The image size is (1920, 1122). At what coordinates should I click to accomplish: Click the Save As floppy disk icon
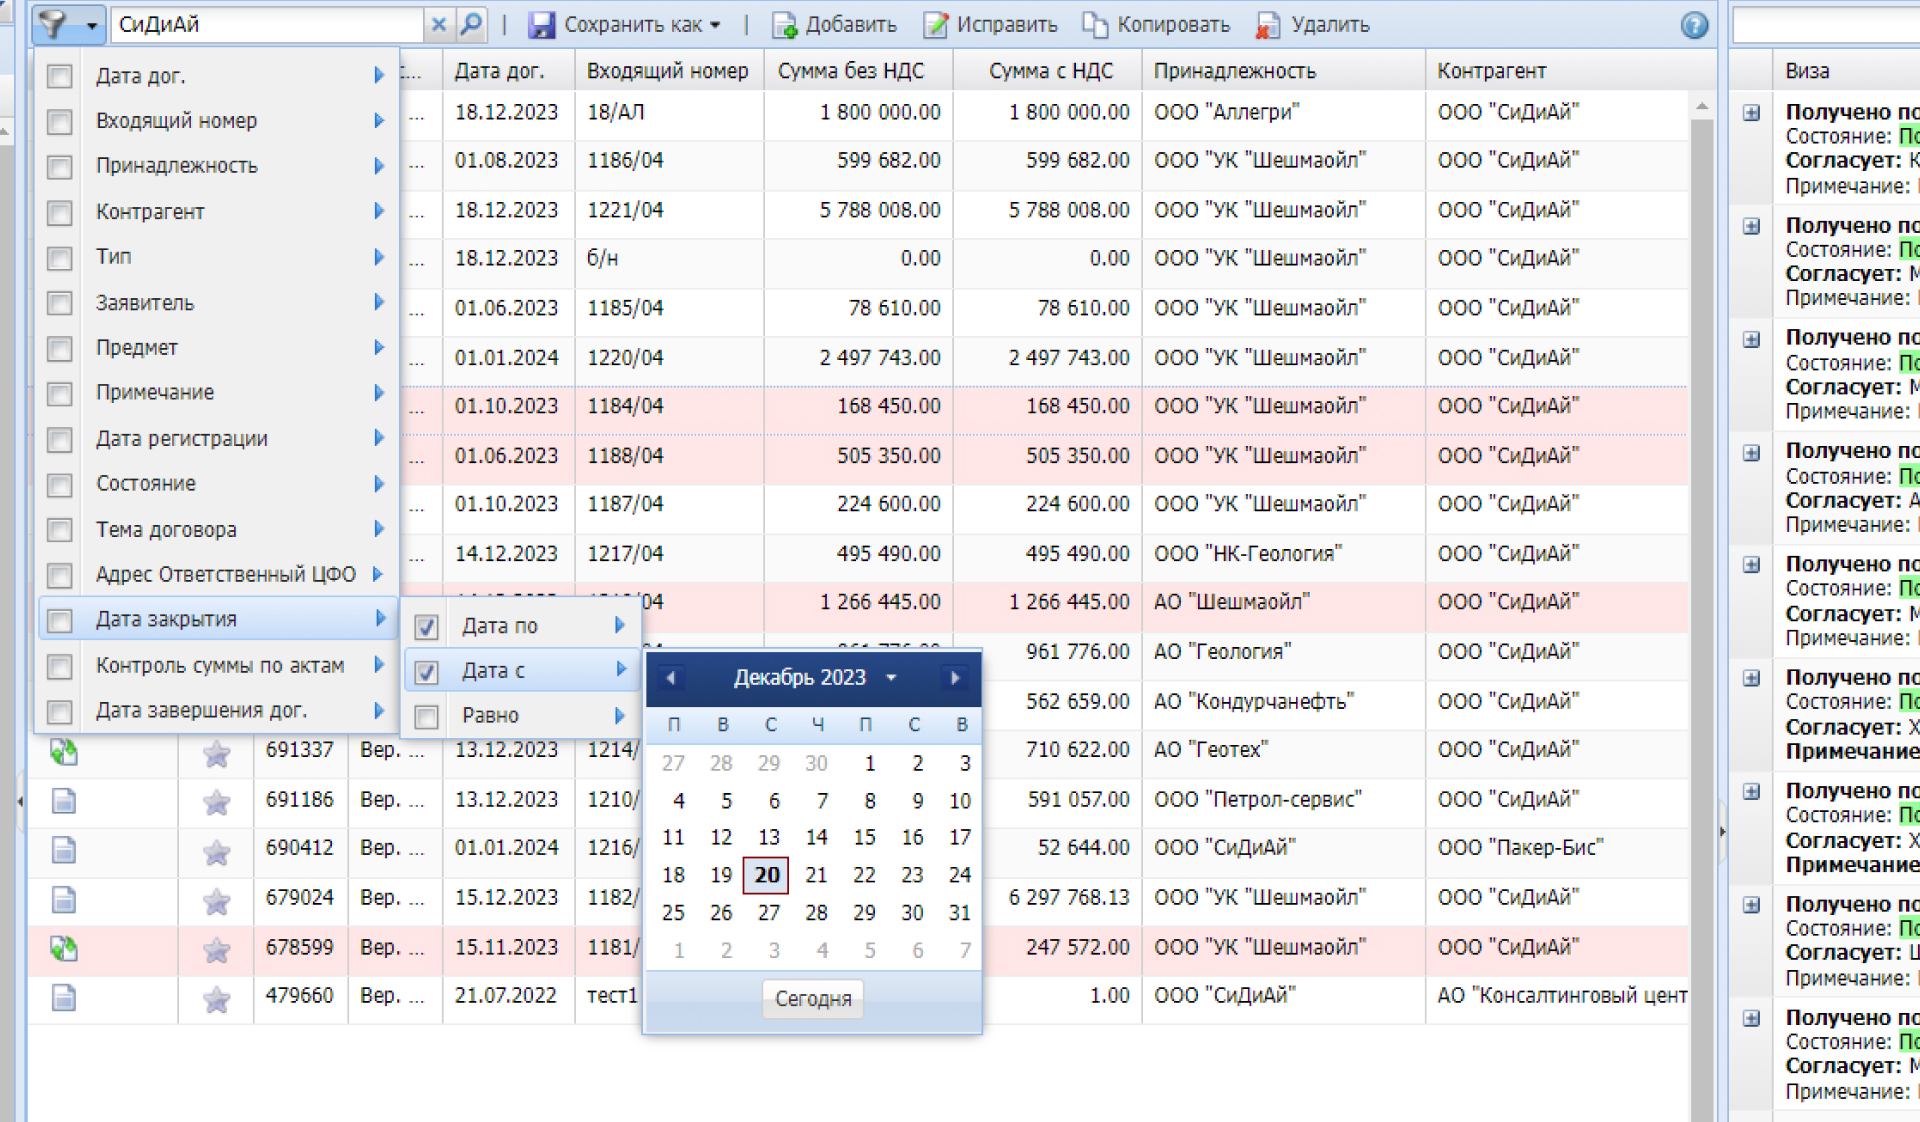tap(541, 25)
